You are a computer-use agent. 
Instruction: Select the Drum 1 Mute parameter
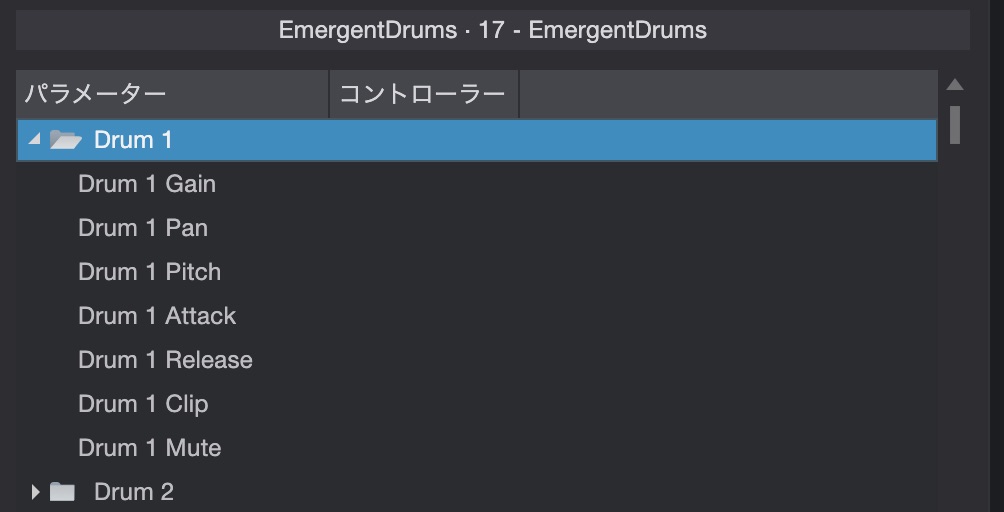click(x=150, y=448)
